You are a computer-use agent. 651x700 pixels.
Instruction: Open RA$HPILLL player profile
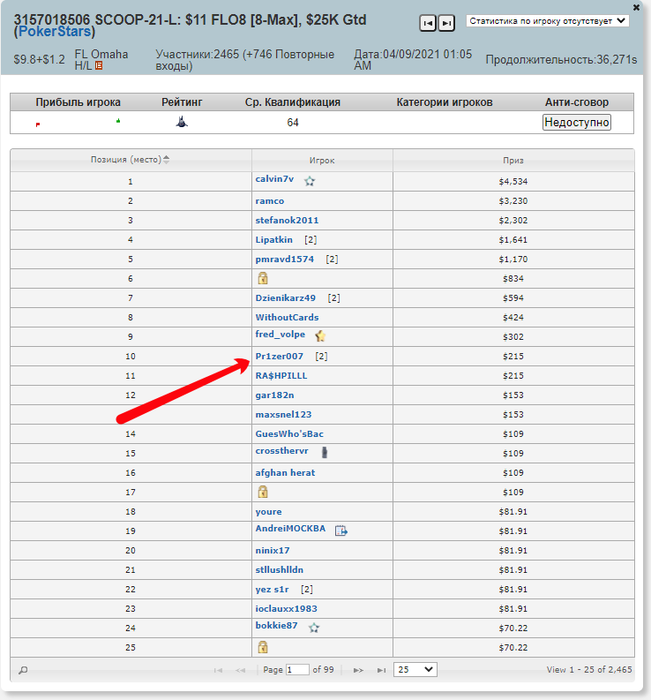coord(281,376)
